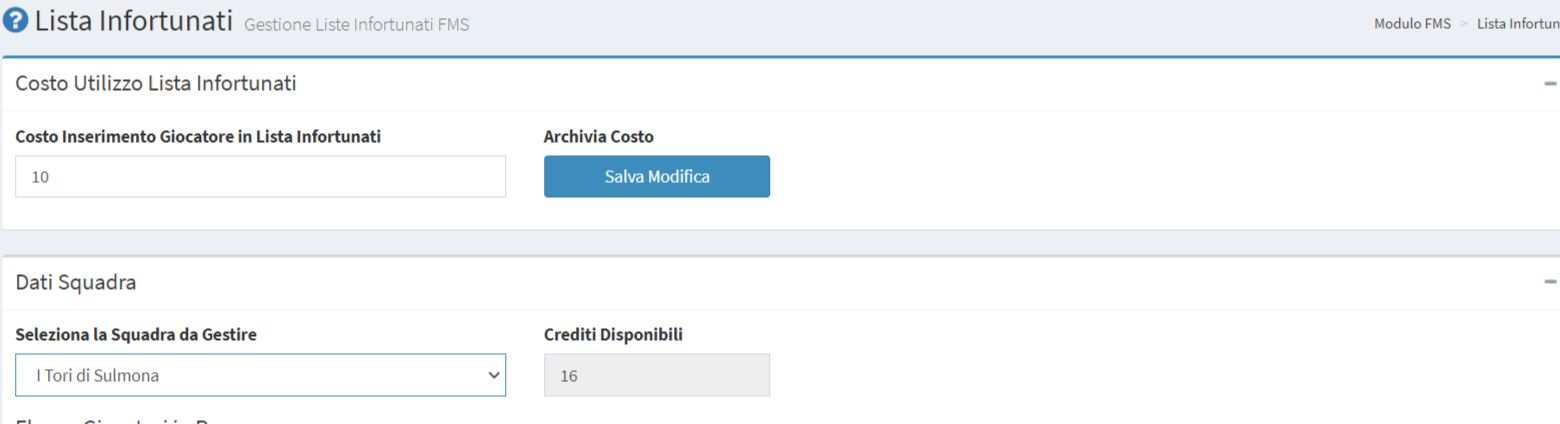This screenshot has height=424, width=1560.
Task: Focus the Costo Inserimento Giocatore input field
Action: tap(260, 177)
